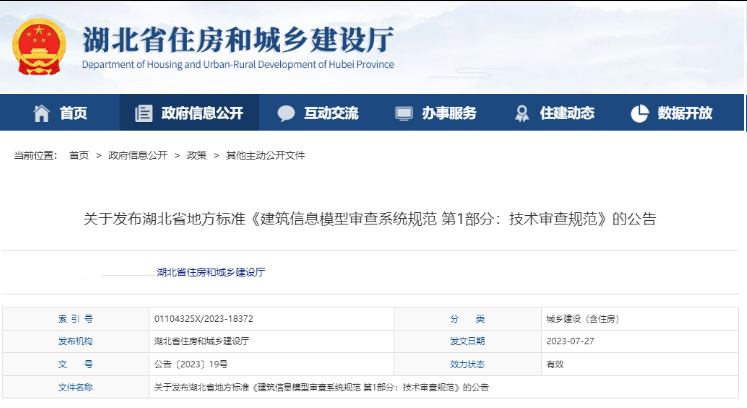Click the speech bubble icon beside 互动交流

coord(286,113)
